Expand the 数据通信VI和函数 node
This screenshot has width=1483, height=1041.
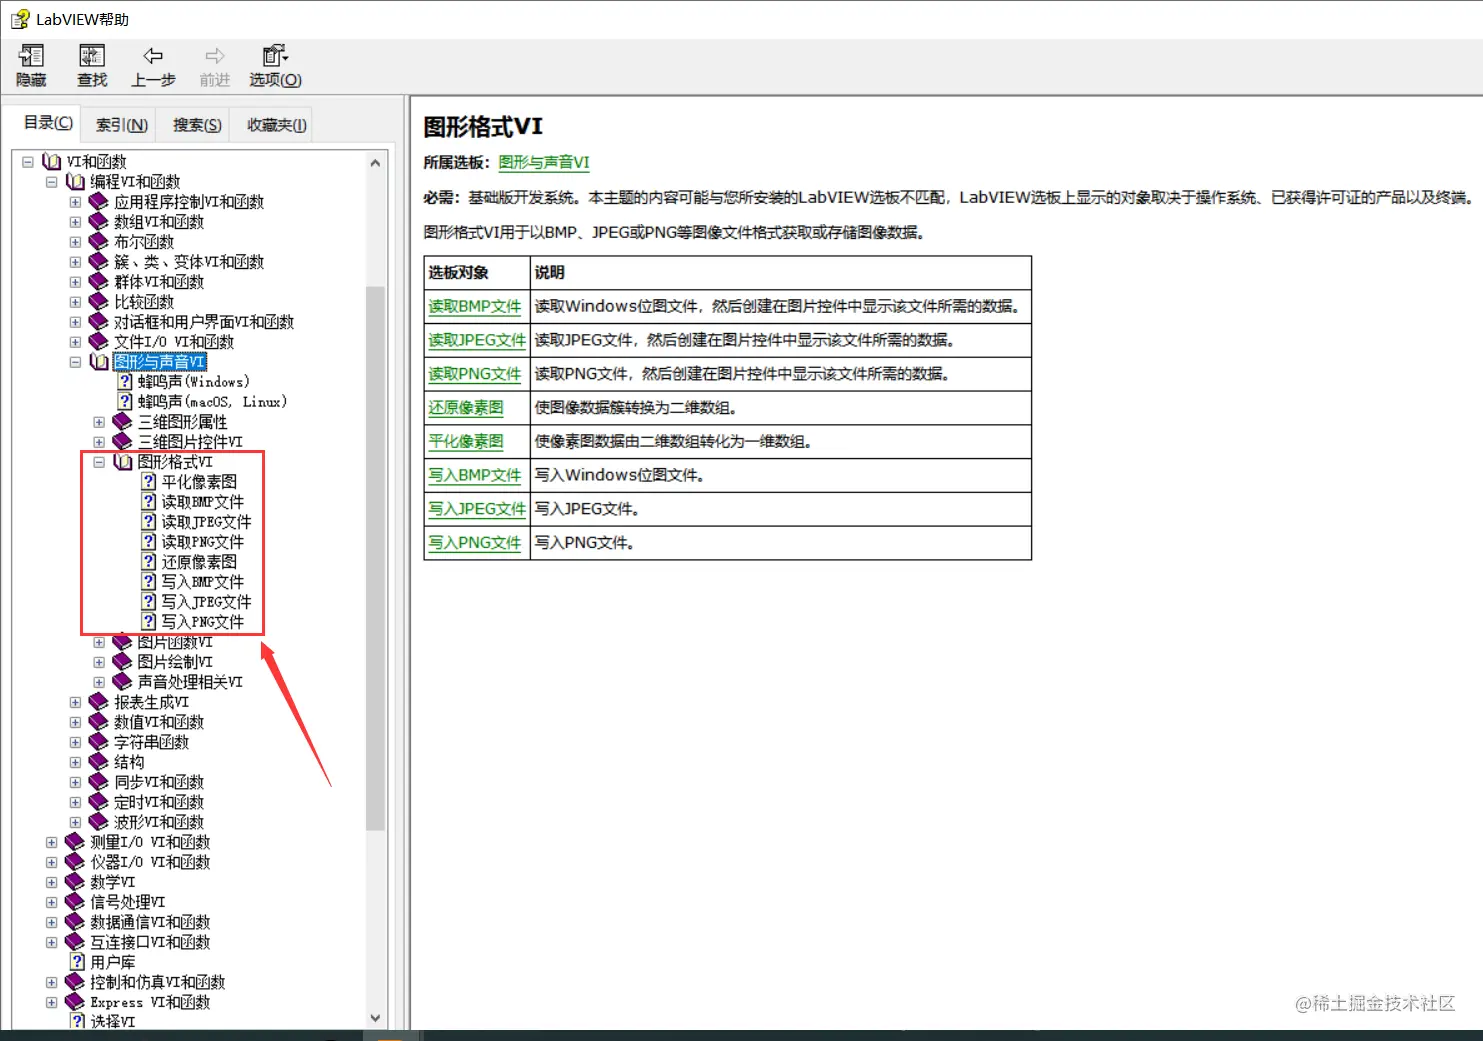coord(51,922)
